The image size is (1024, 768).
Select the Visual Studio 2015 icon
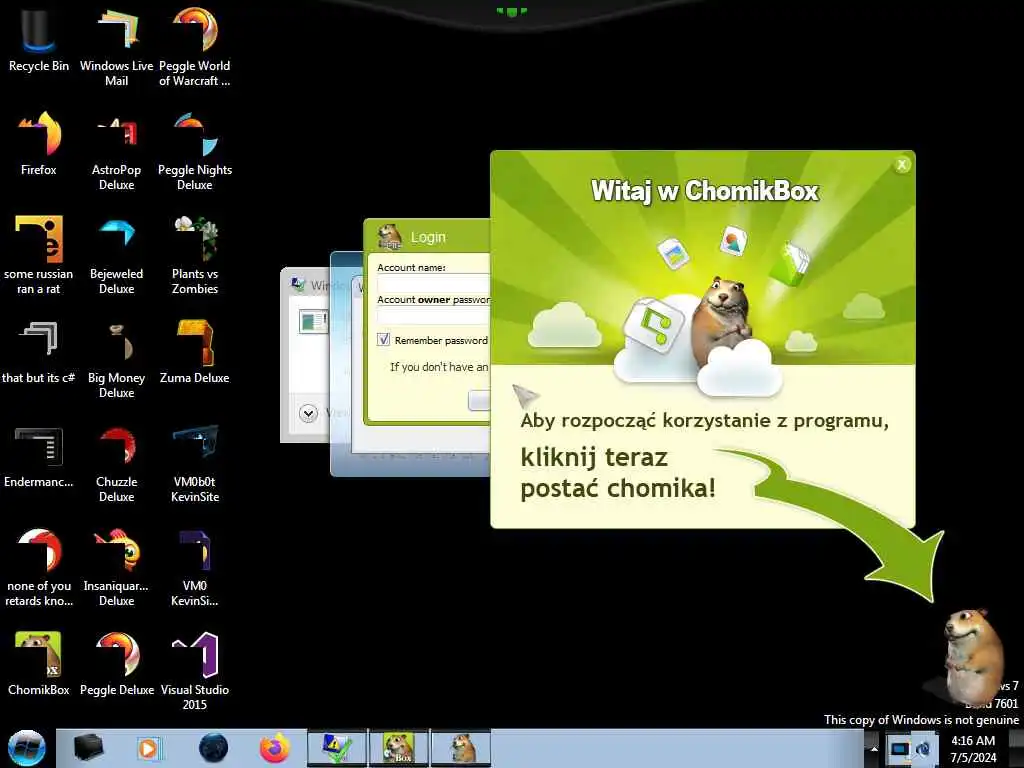pos(195,671)
